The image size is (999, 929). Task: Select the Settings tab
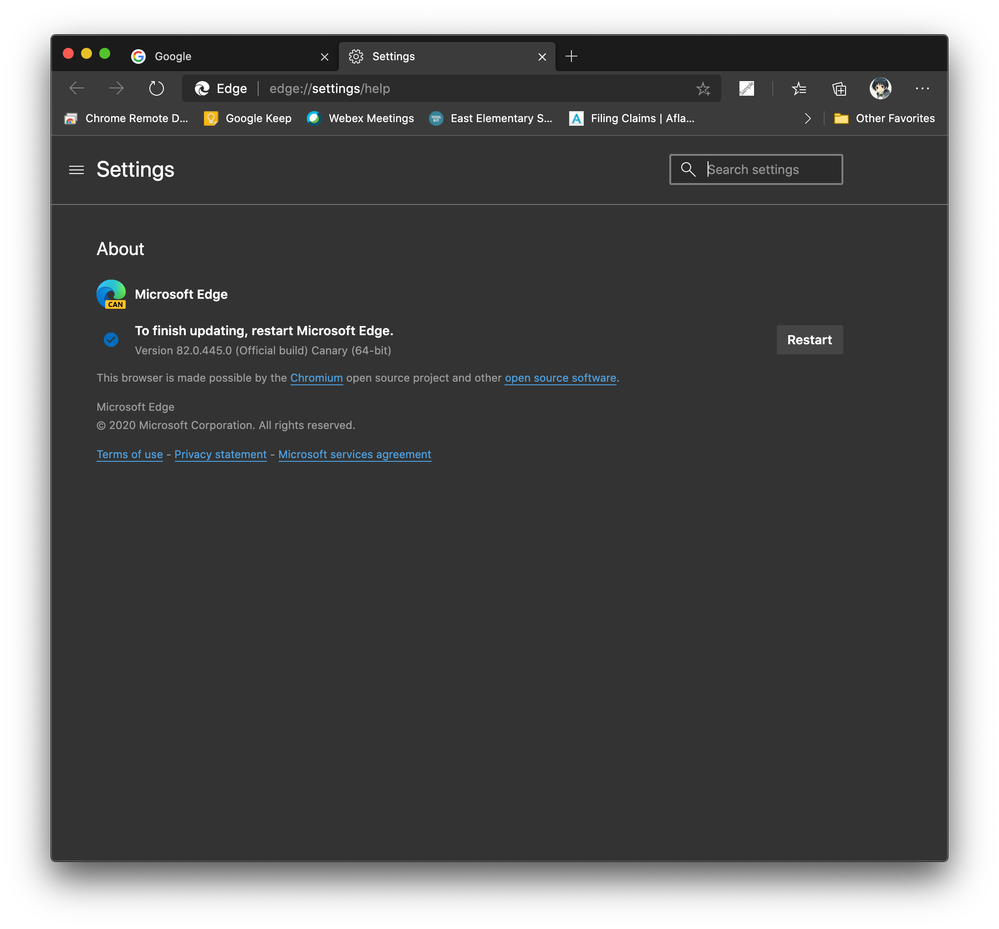(447, 56)
